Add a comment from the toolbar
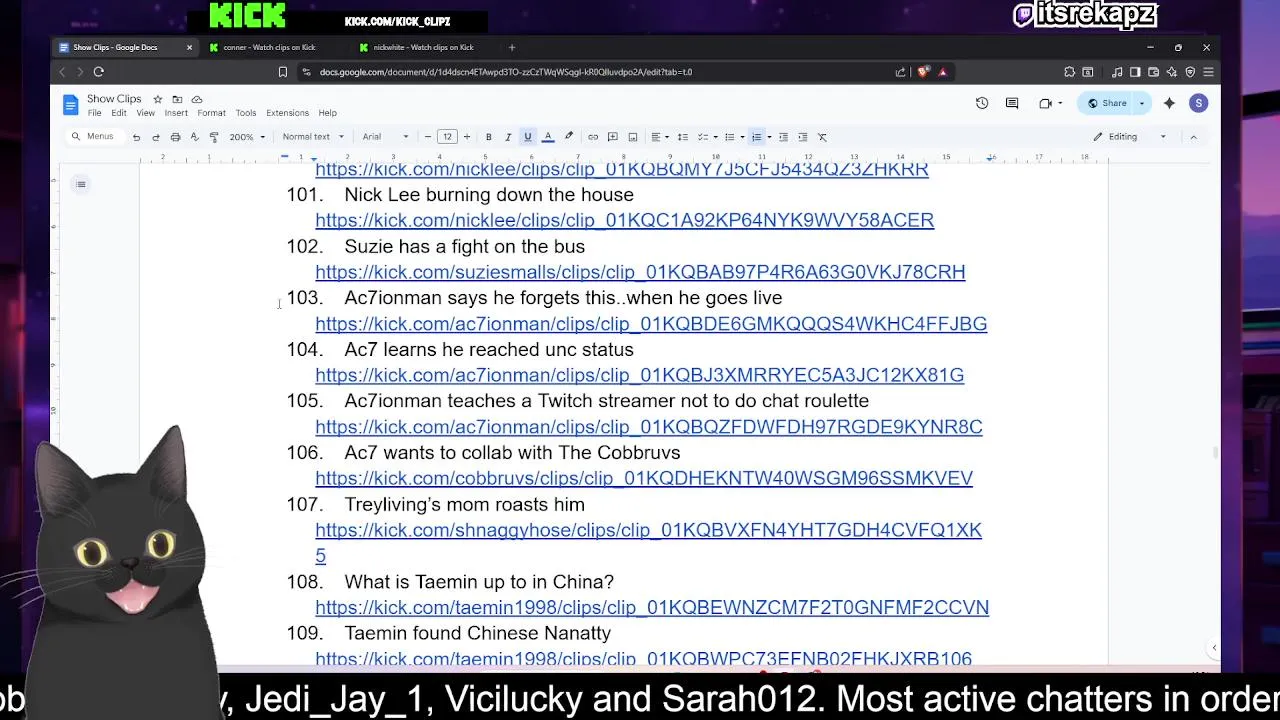Image resolution: width=1280 pixels, height=720 pixels. [613, 137]
